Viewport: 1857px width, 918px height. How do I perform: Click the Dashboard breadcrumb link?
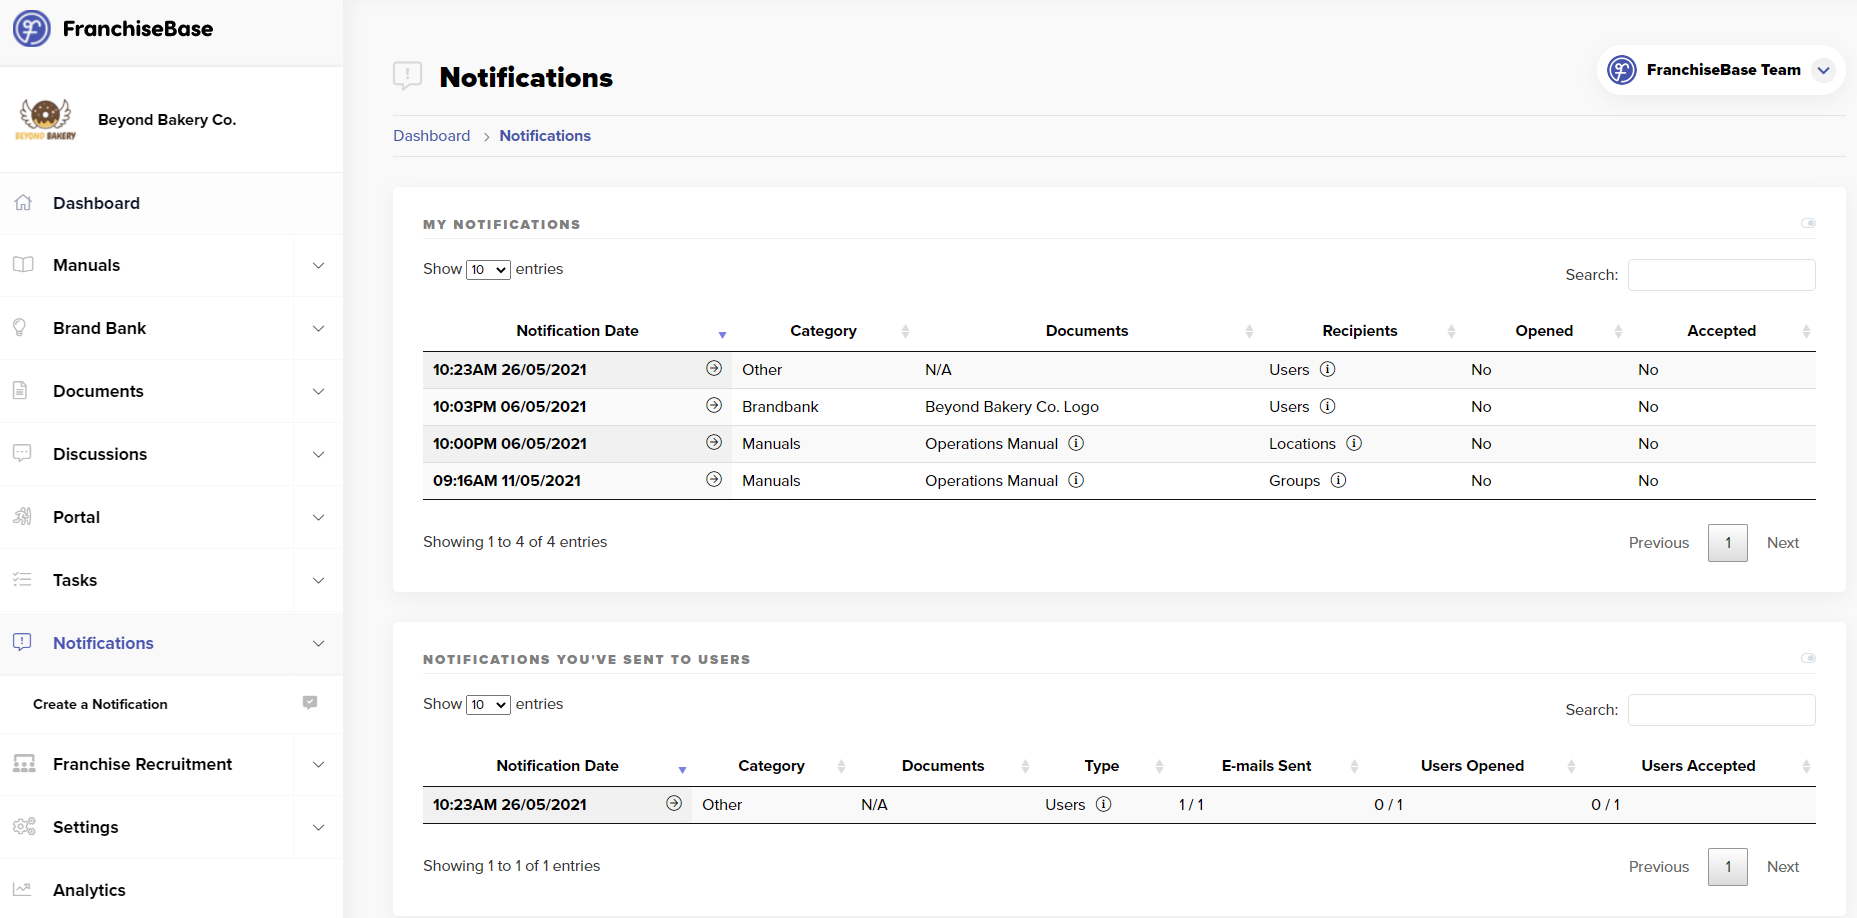pyautogui.click(x=431, y=136)
